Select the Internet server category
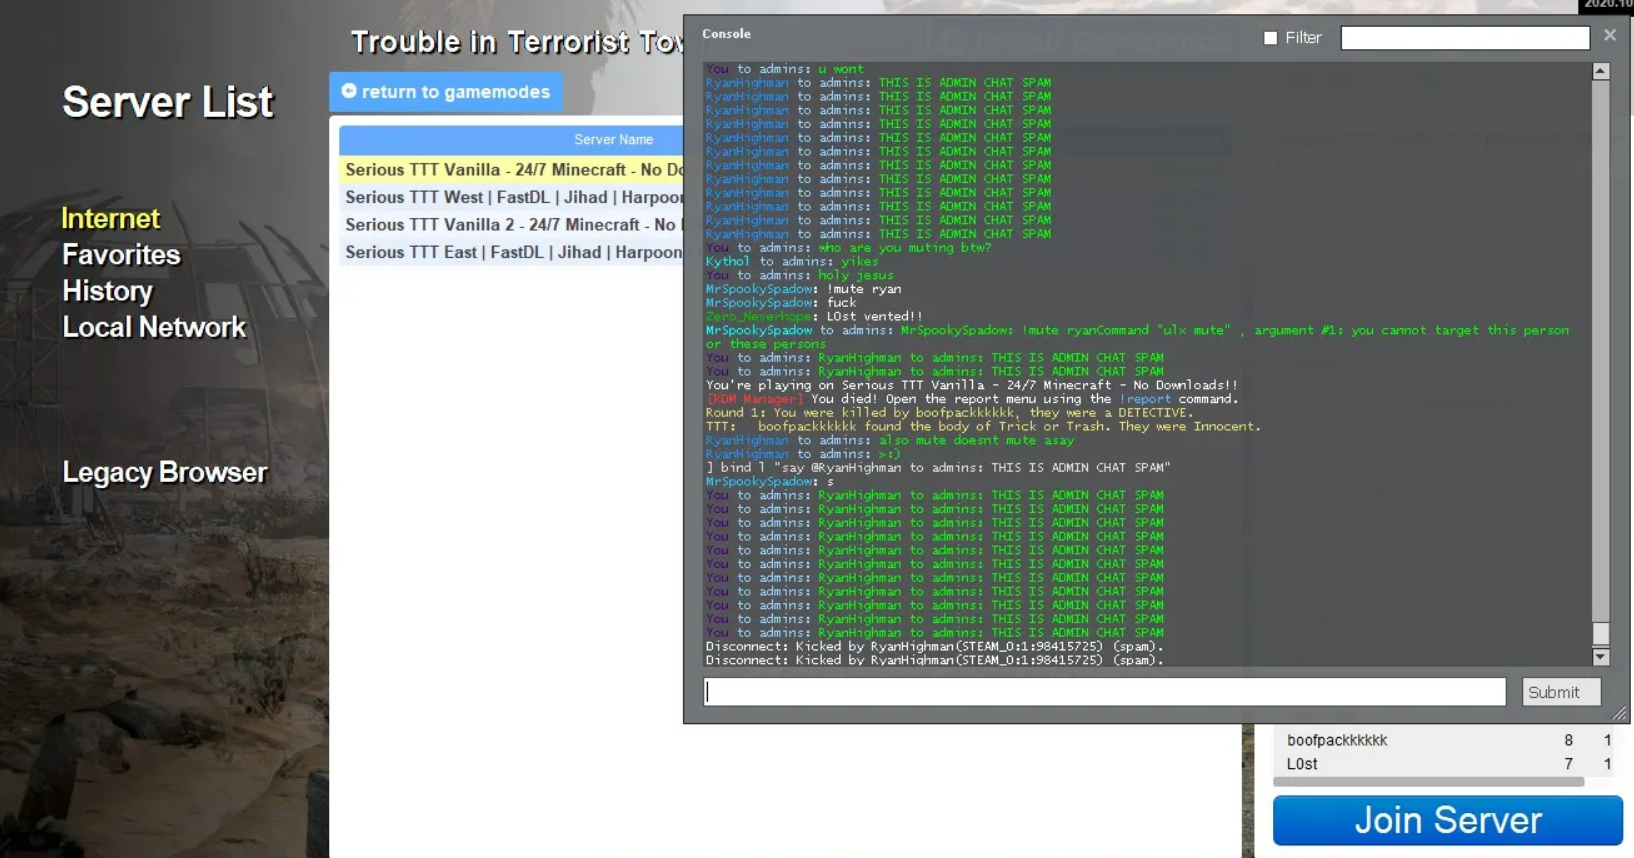Image resolution: width=1634 pixels, height=858 pixels. (110, 219)
